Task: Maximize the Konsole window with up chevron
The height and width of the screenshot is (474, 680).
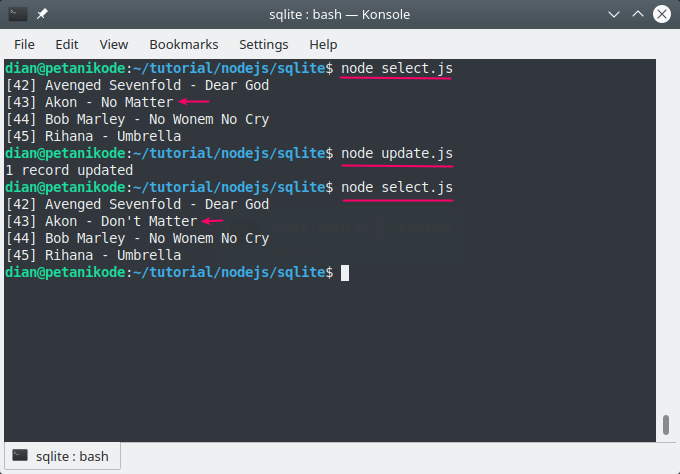Action: pyautogui.click(x=638, y=14)
